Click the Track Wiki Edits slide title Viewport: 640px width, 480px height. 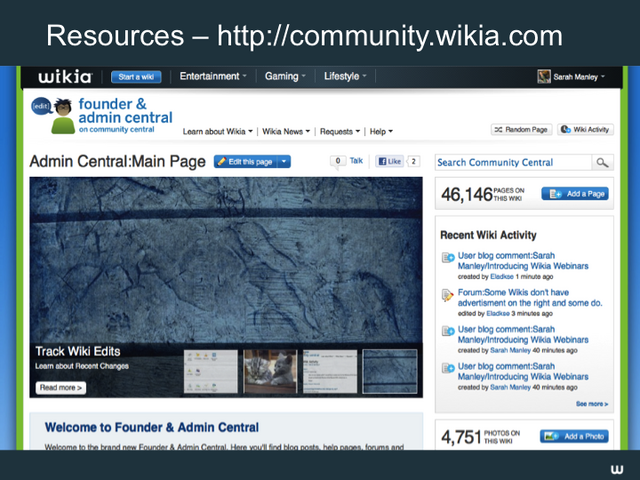78,351
